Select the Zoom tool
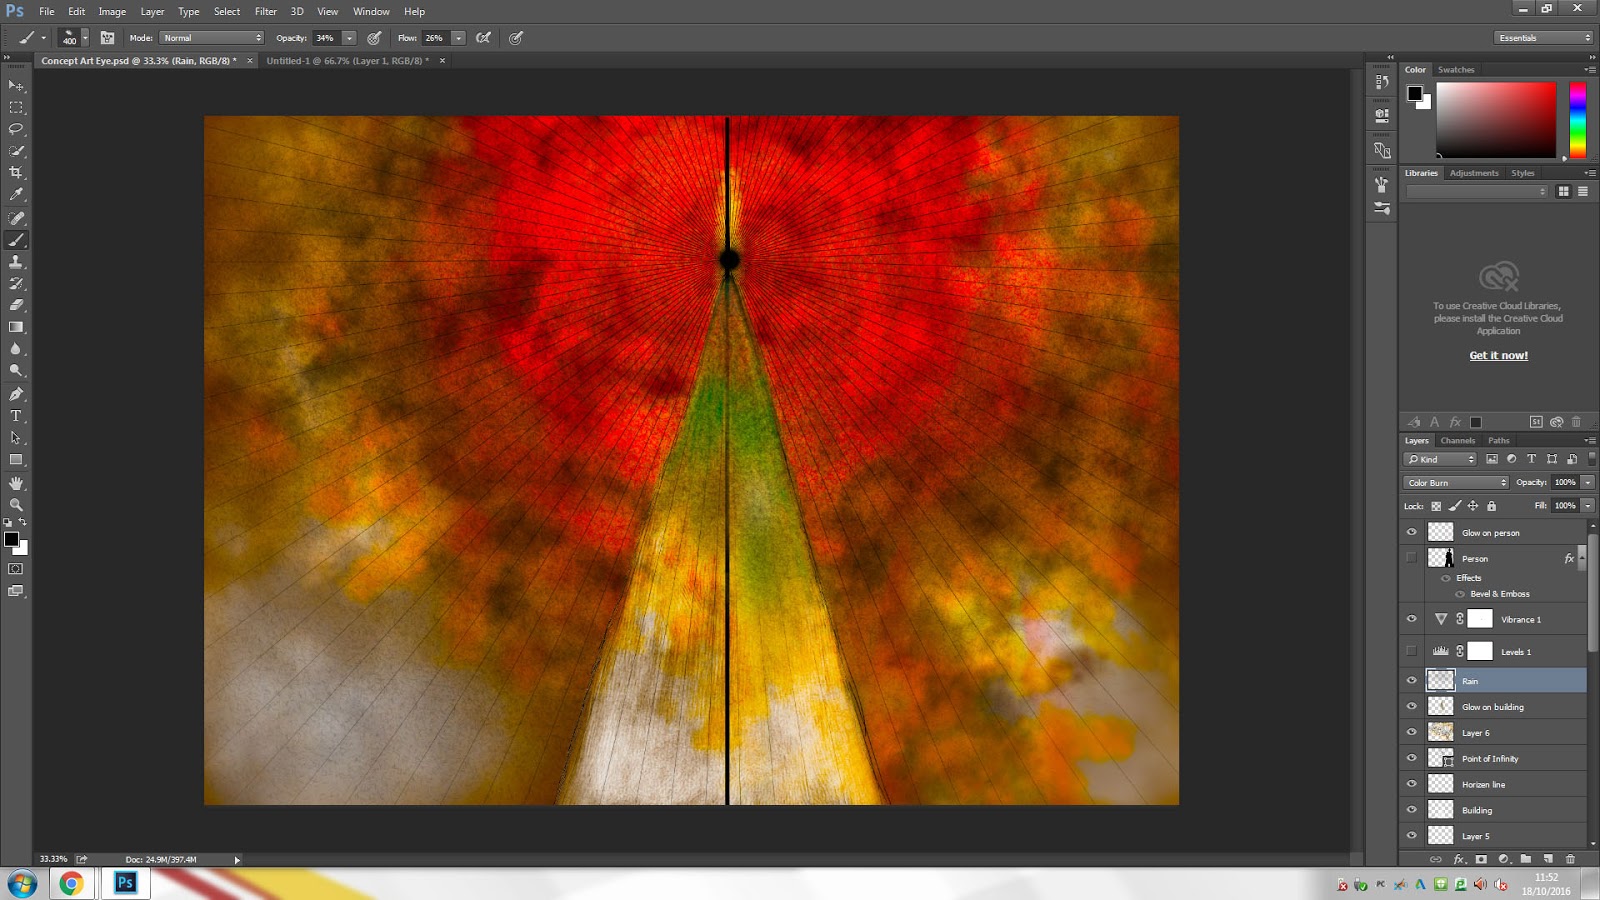Screen dimensions: 1600x900 coord(16,505)
